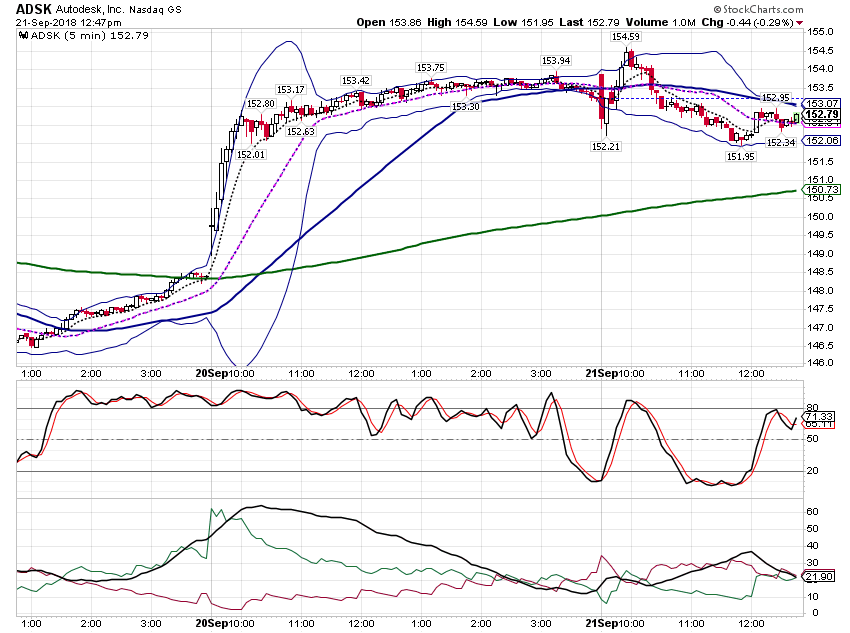Click the 153.30 price annotation
This screenshot has height=633, width=850.
(x=466, y=107)
